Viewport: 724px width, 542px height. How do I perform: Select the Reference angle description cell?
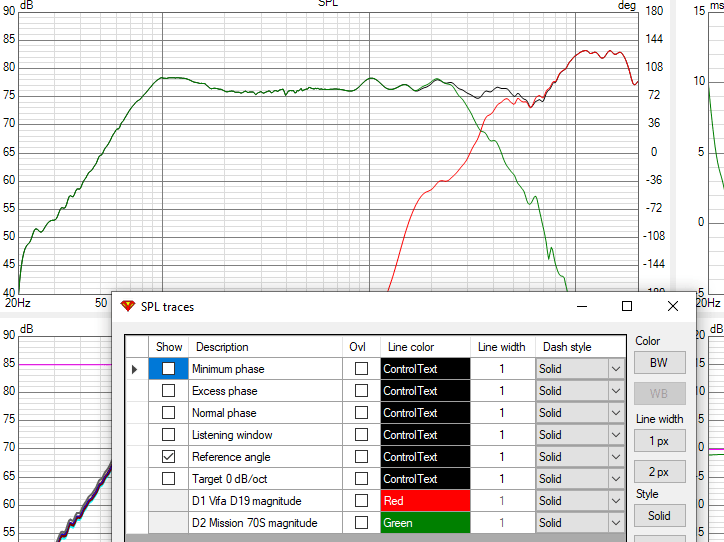click(265, 457)
